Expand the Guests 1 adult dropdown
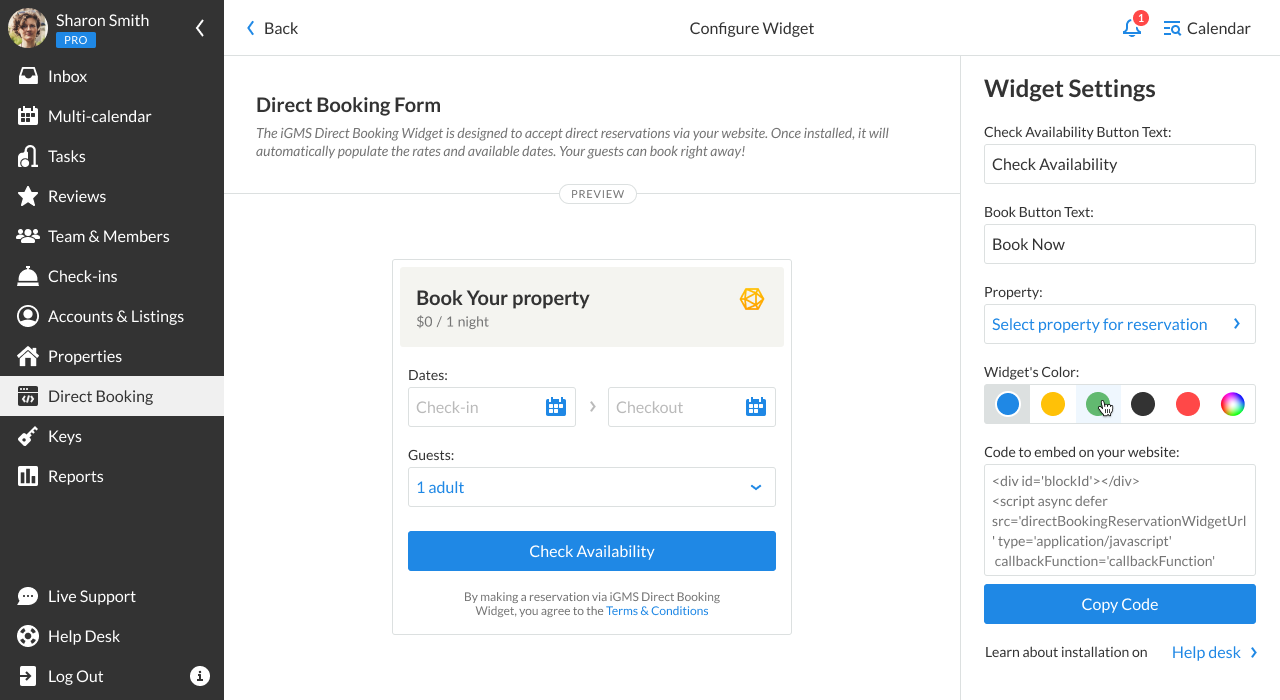 (x=592, y=487)
